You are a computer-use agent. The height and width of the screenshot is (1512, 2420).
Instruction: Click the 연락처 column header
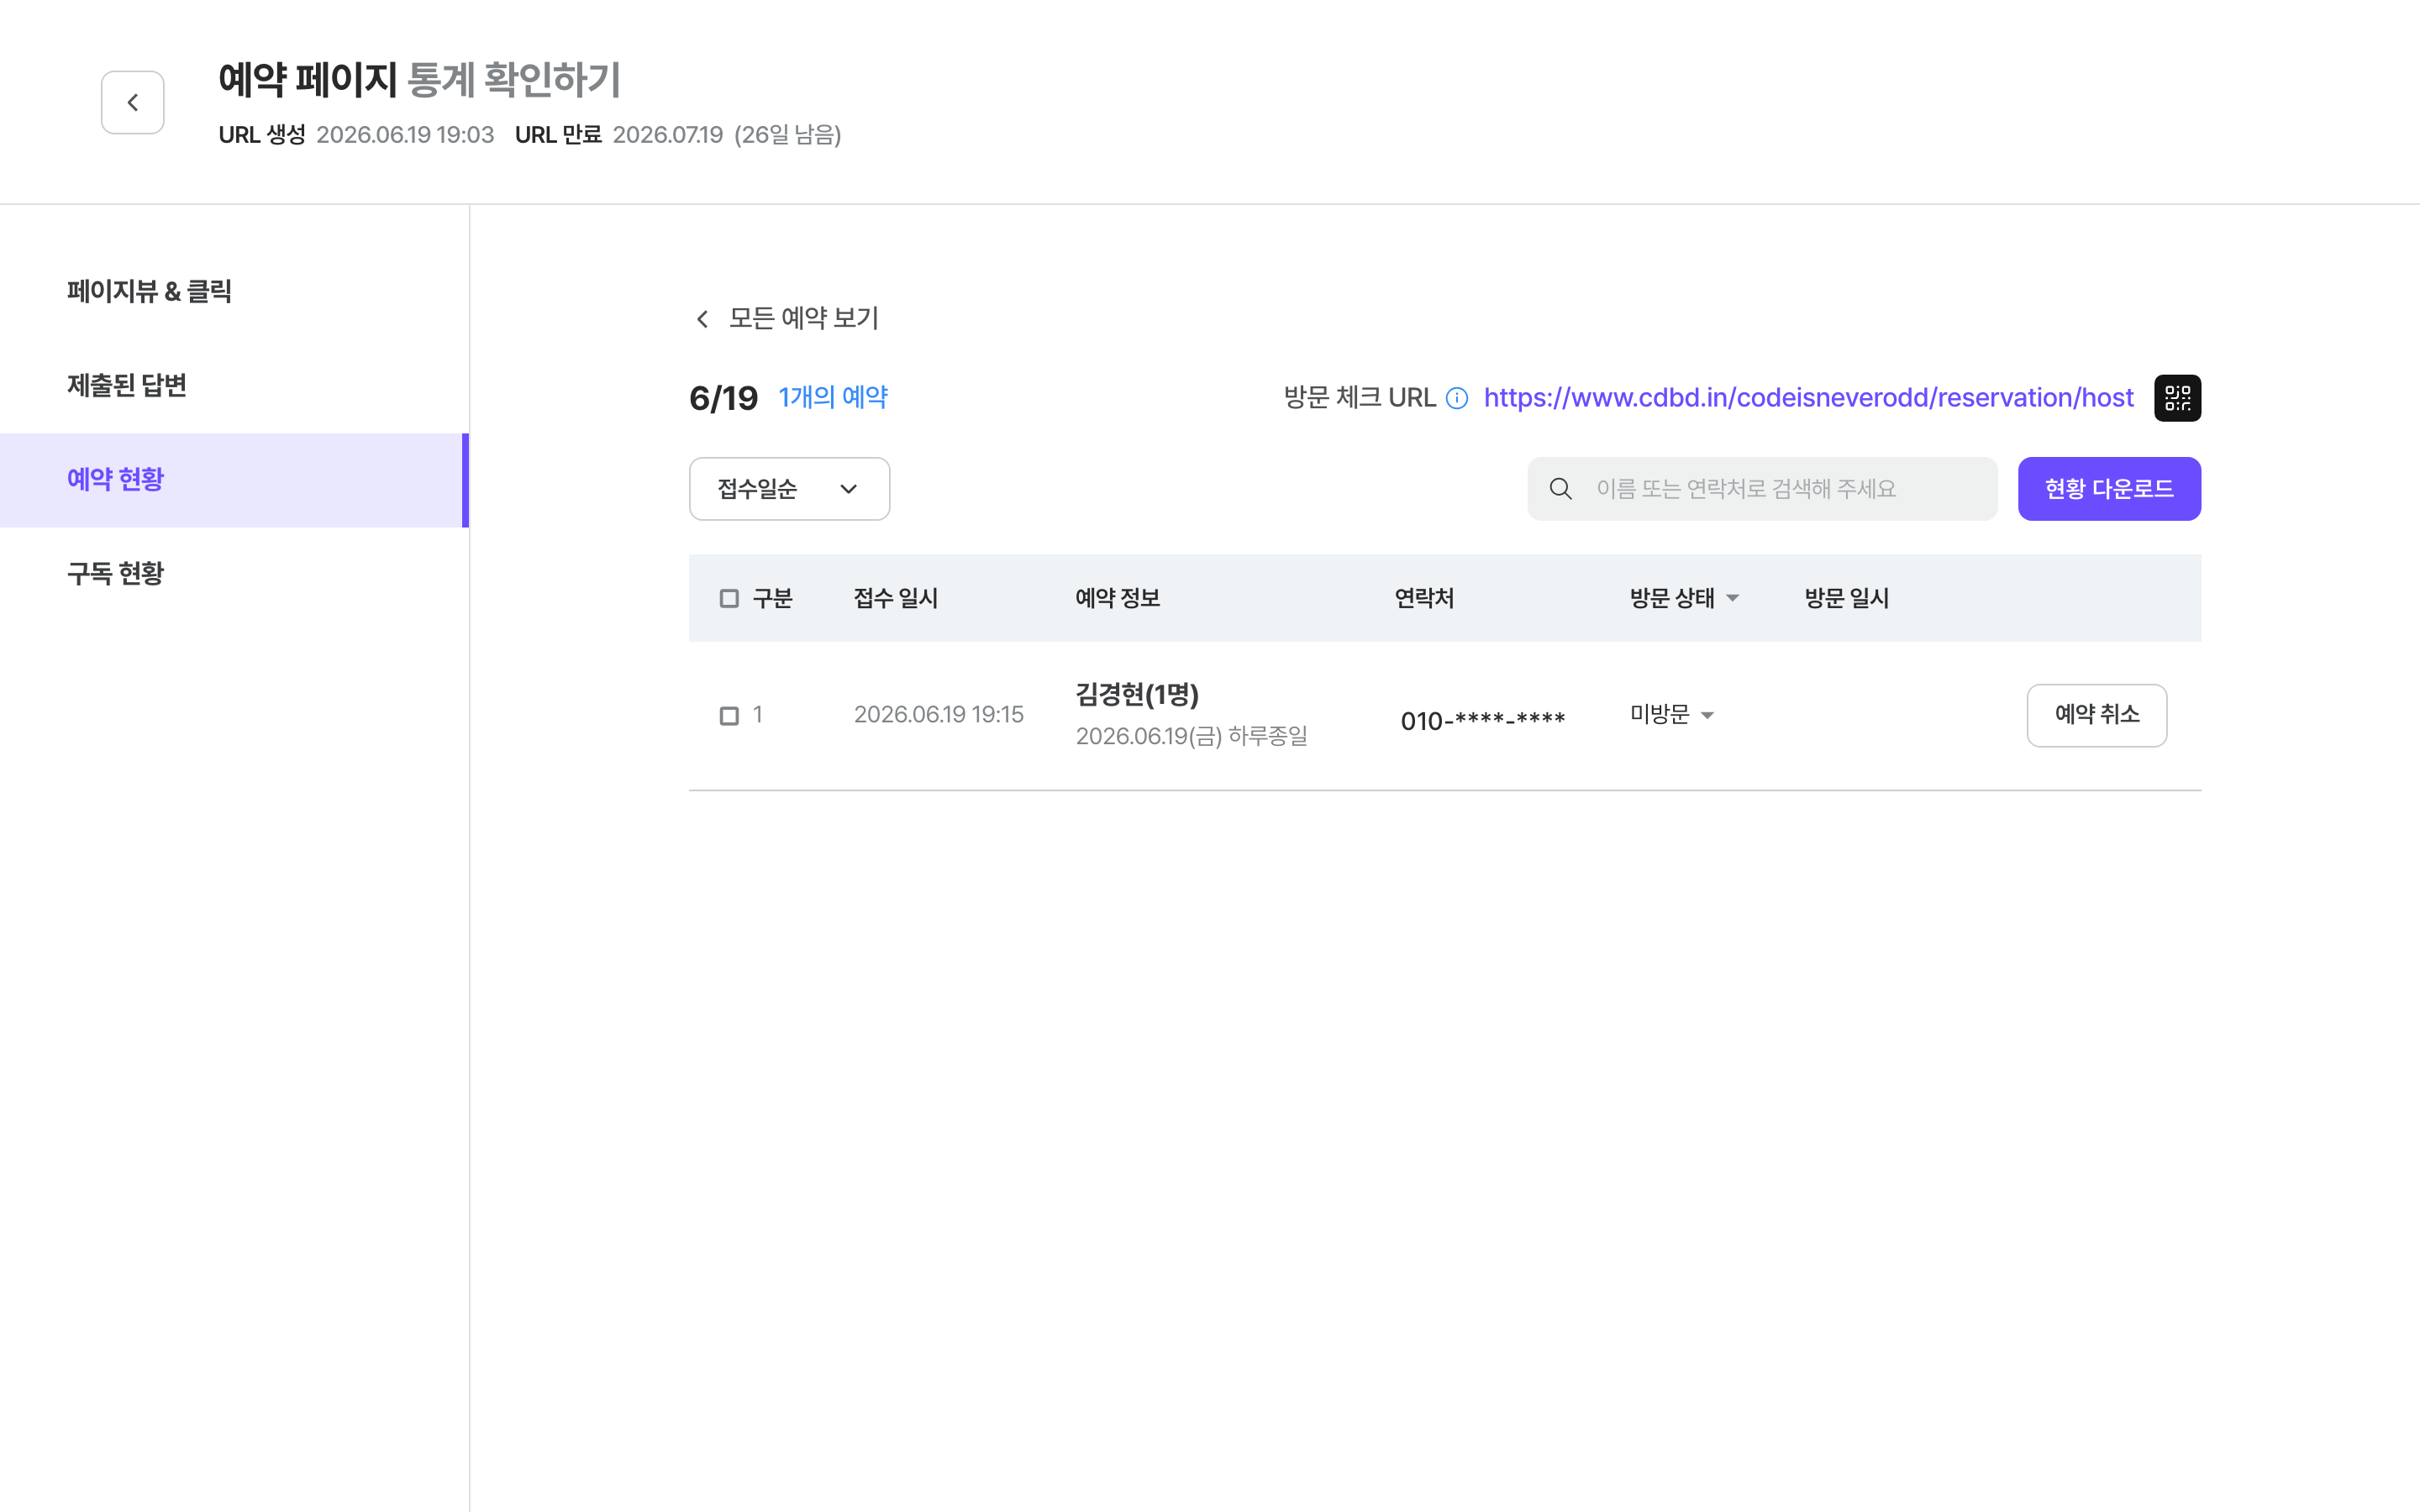tap(1424, 598)
